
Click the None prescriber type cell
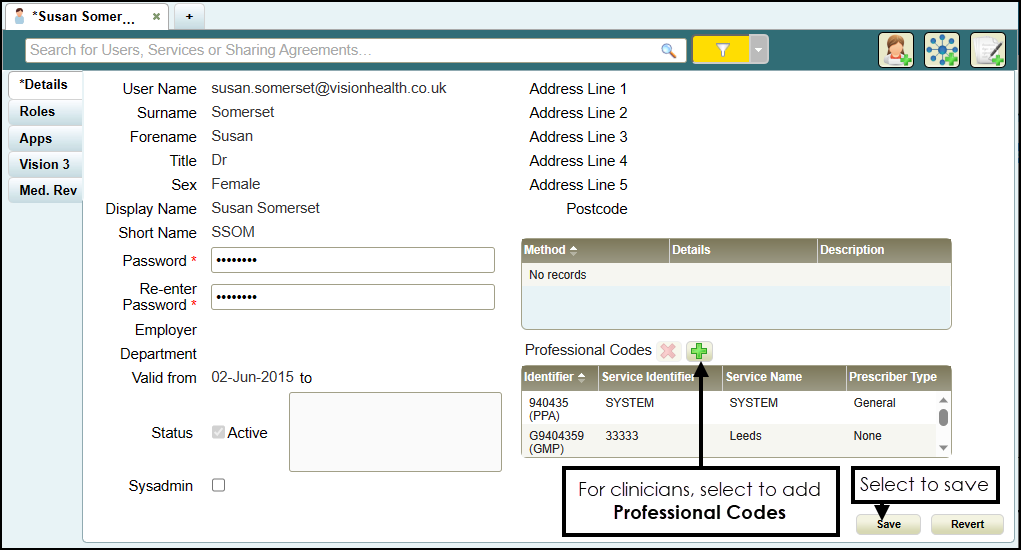tap(867, 435)
